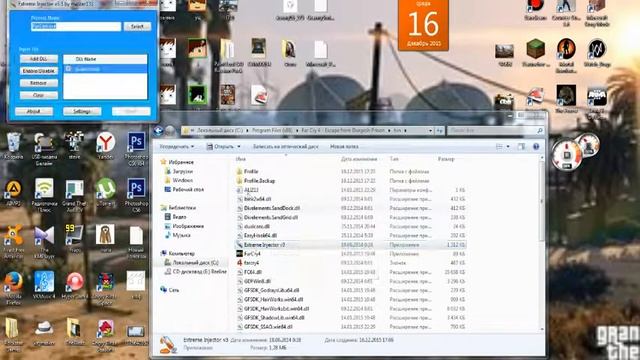Select the Profile folder icon in Explorer

[x=240, y=171]
